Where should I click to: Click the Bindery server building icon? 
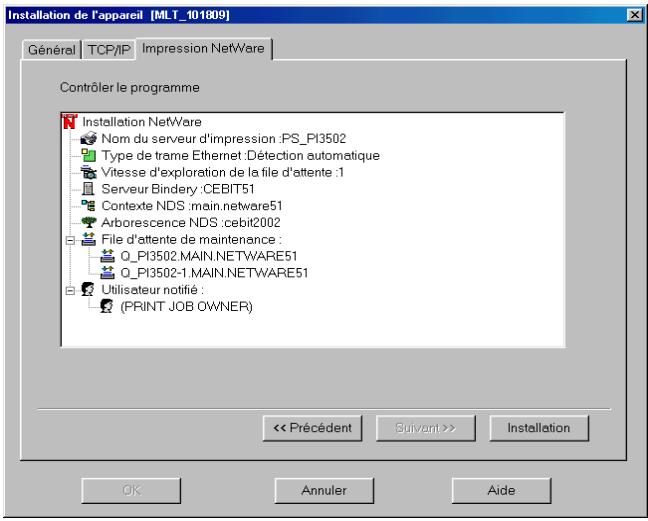[88, 189]
